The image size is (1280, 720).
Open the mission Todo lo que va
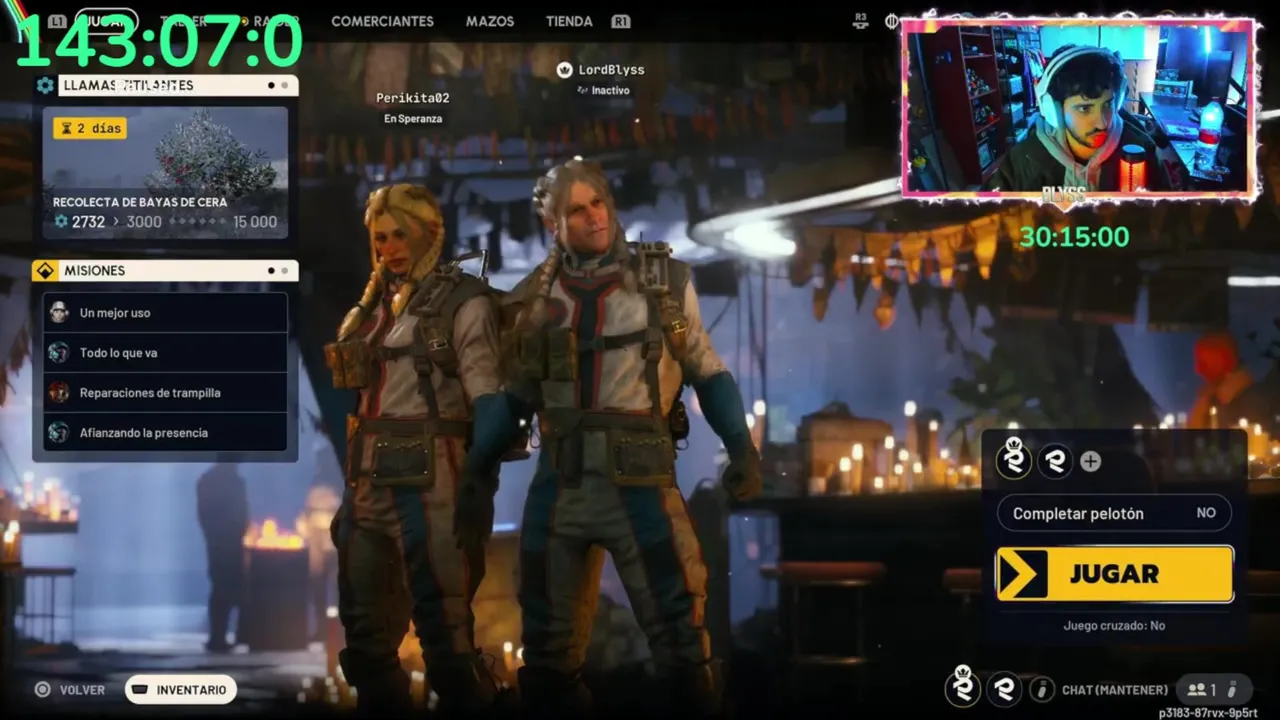[x=165, y=352]
